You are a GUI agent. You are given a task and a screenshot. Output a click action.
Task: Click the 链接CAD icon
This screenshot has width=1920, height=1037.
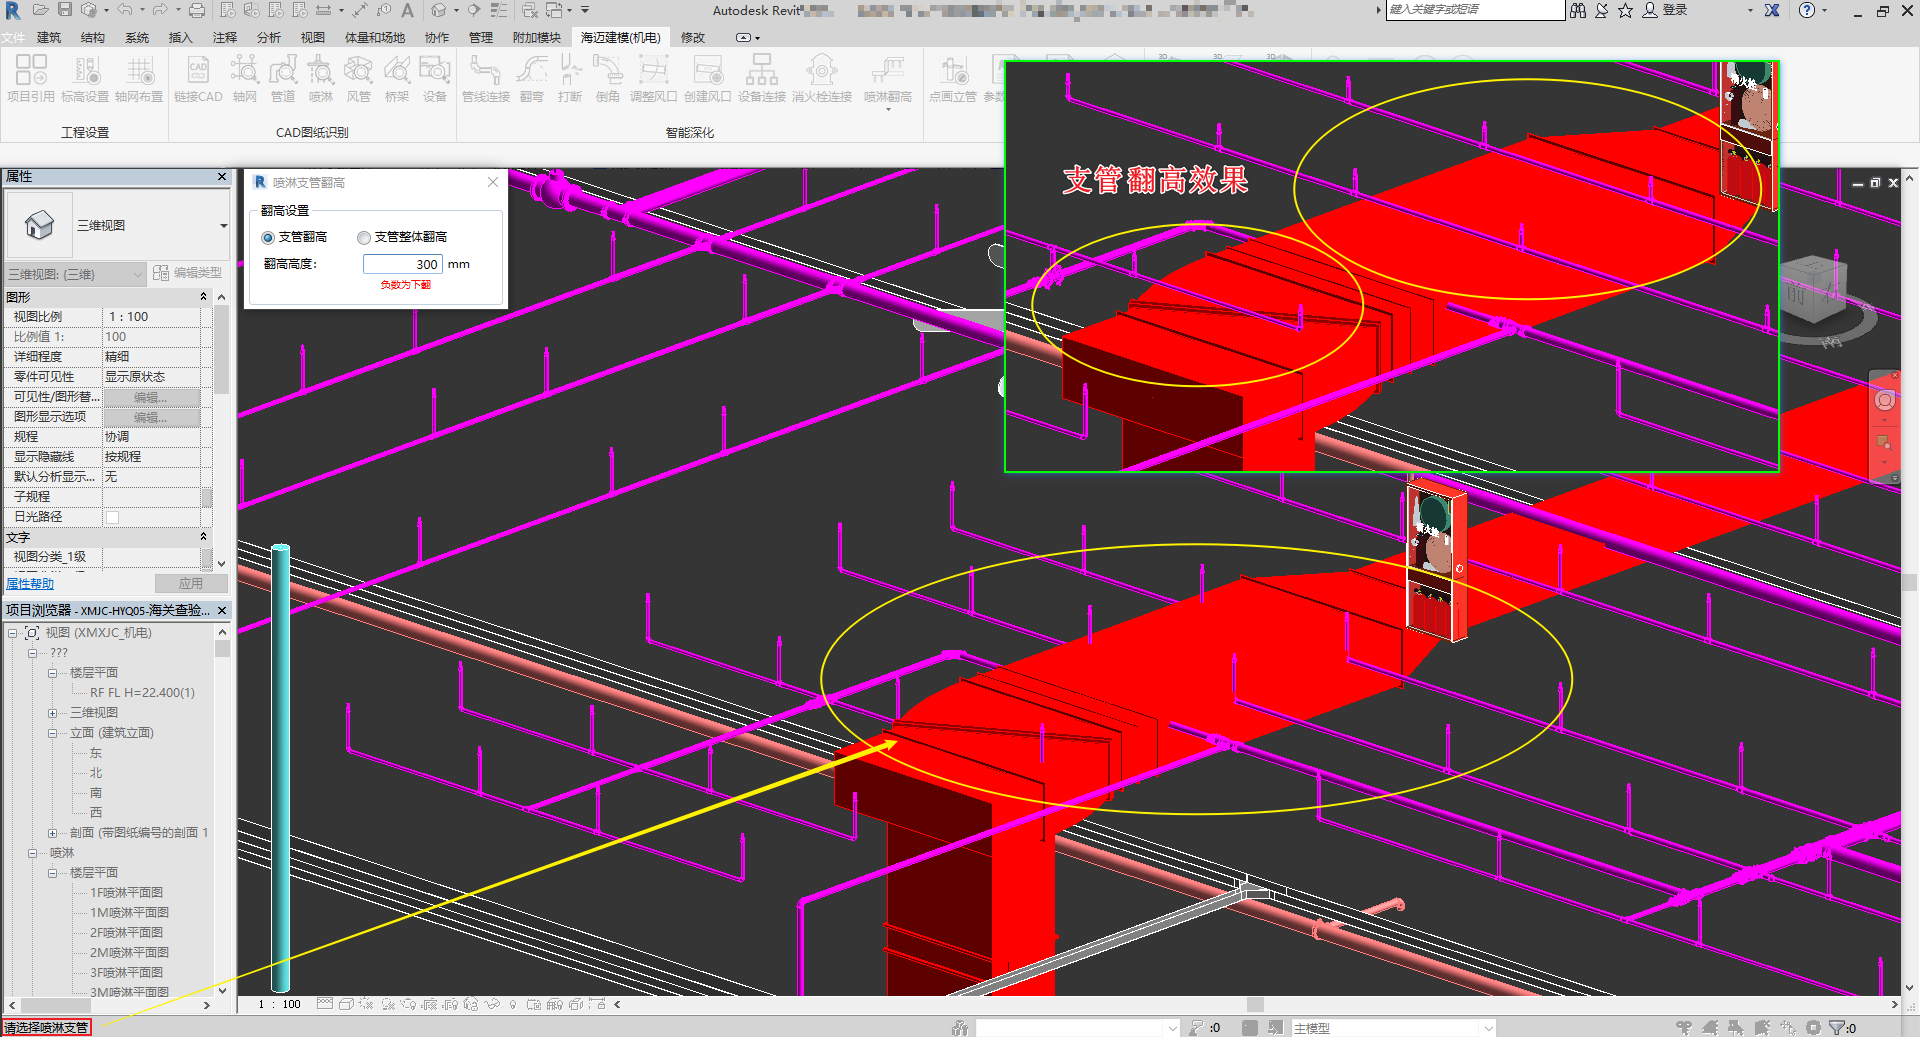point(198,78)
